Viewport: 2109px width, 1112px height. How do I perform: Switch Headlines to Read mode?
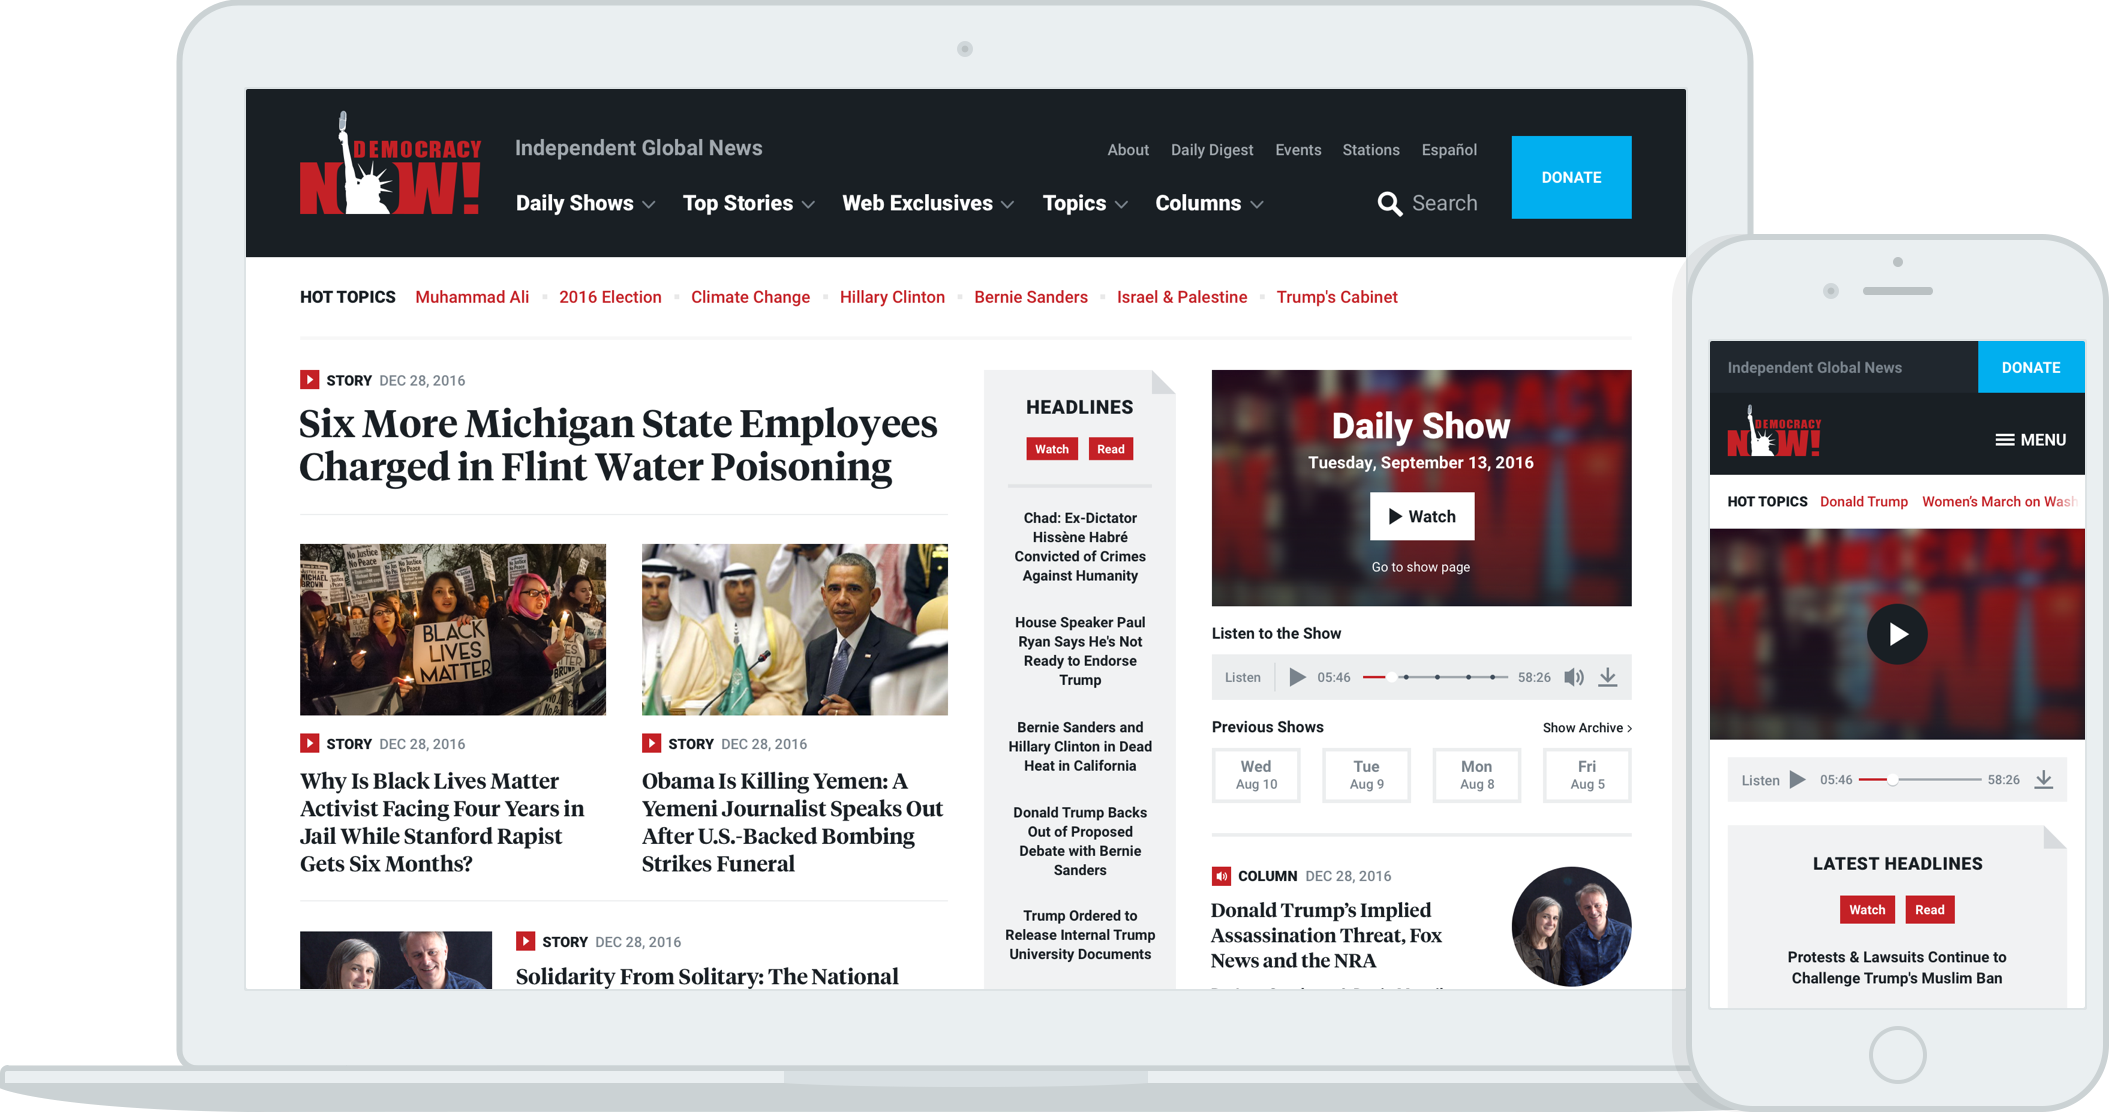tap(1110, 449)
